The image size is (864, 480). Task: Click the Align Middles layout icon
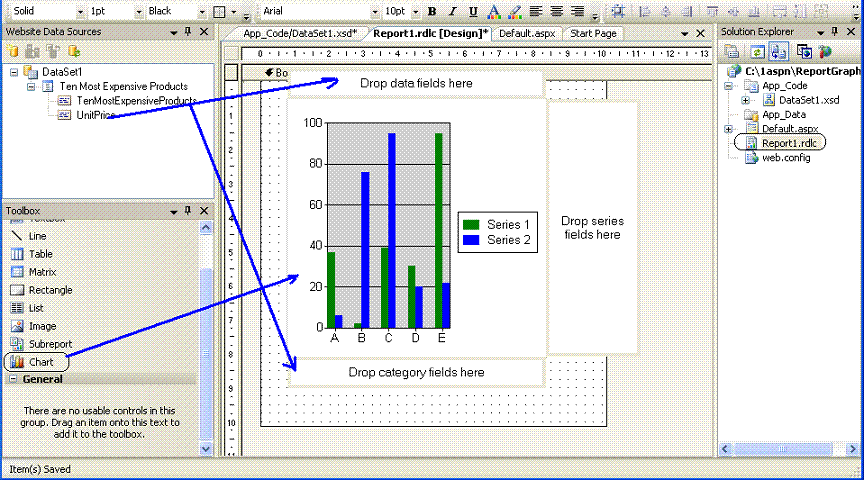tap(733, 11)
